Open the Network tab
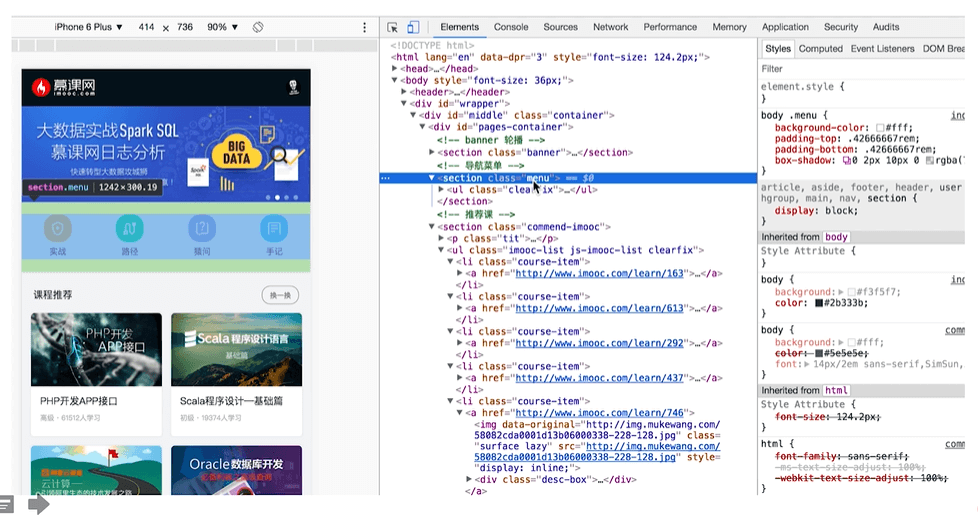The image size is (978, 518). 611,27
